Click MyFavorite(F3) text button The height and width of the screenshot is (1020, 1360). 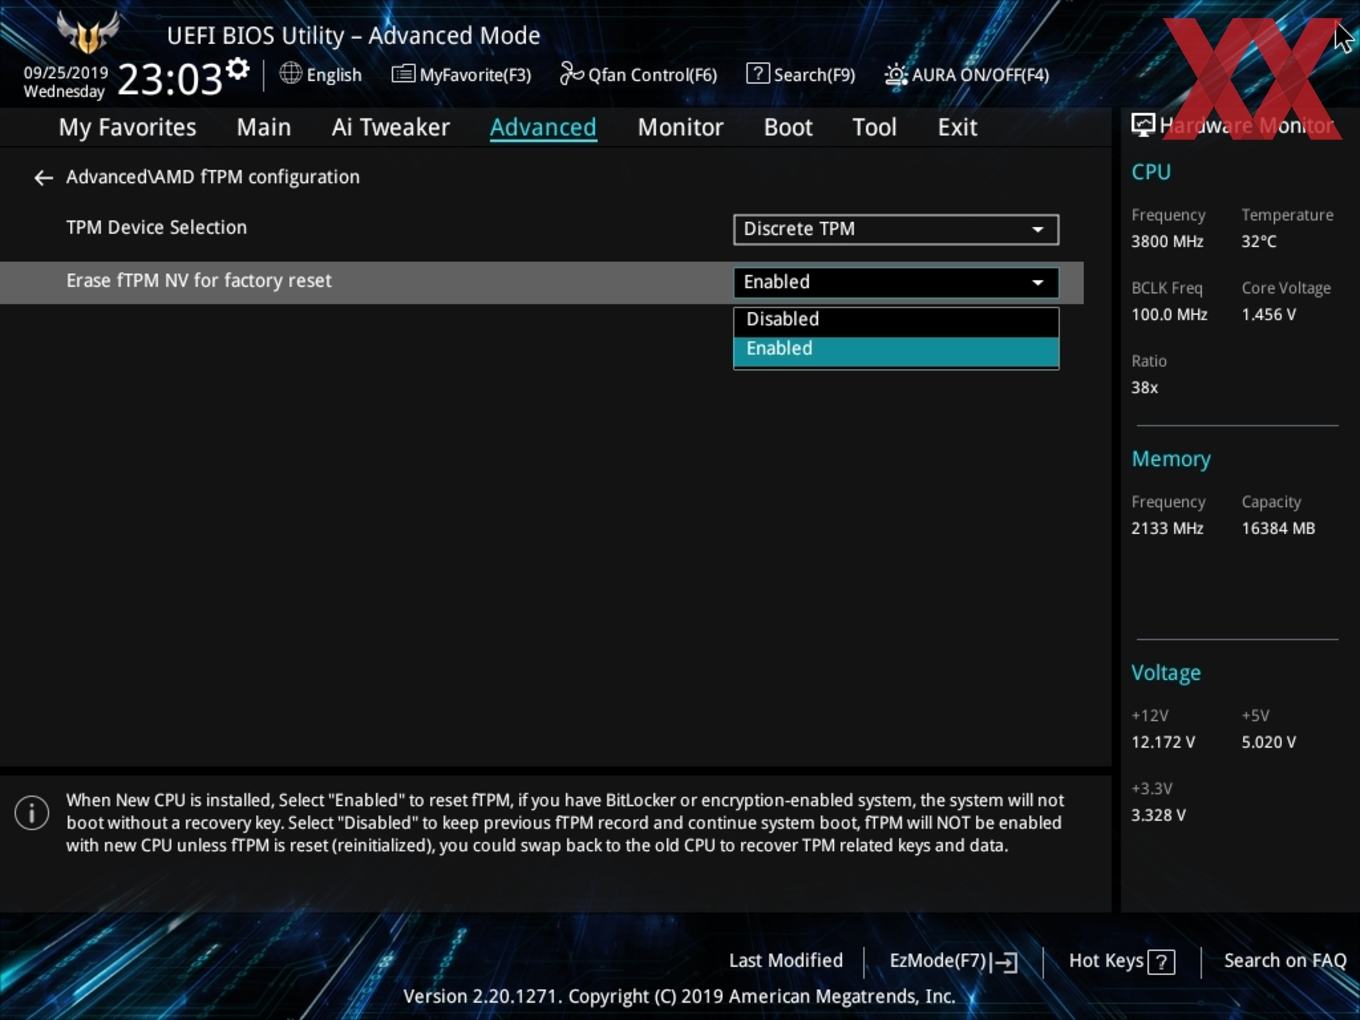pos(475,75)
